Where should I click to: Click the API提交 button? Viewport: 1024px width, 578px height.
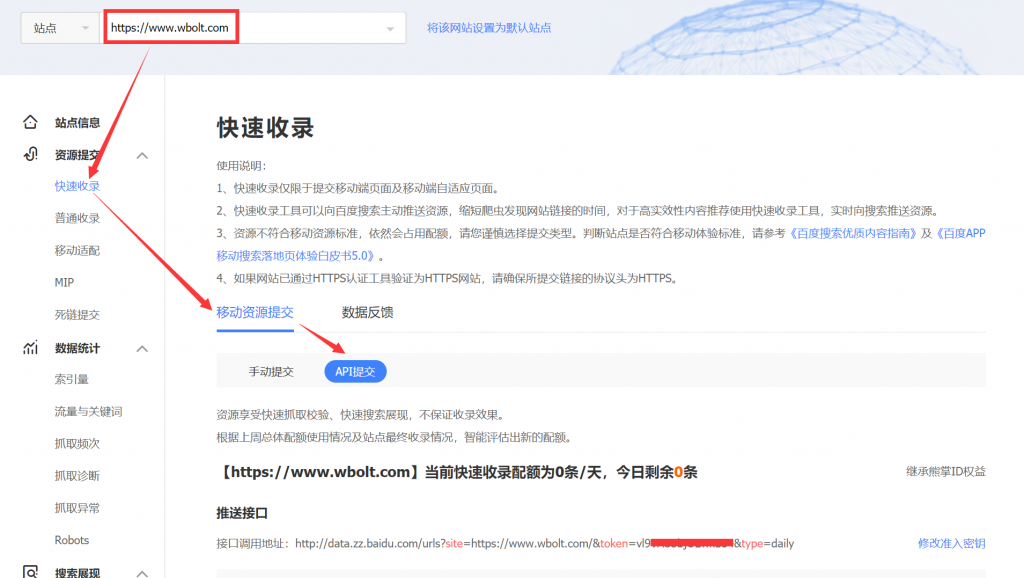pyautogui.click(x=355, y=370)
